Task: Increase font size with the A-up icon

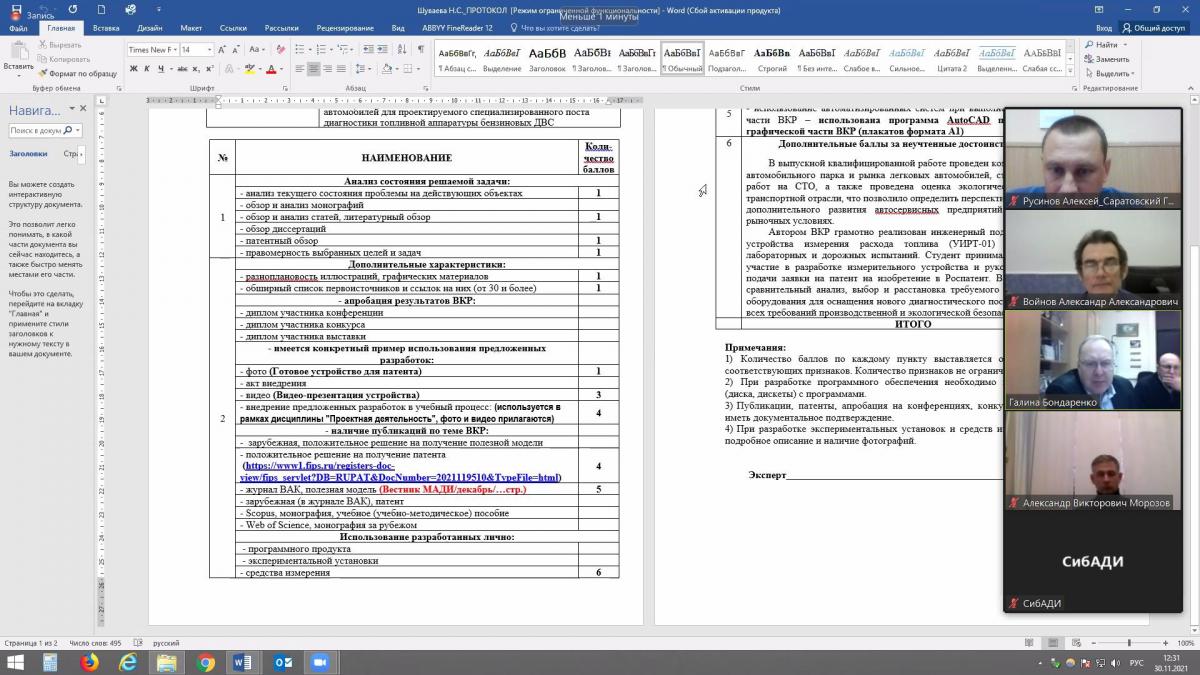Action: 224,49
